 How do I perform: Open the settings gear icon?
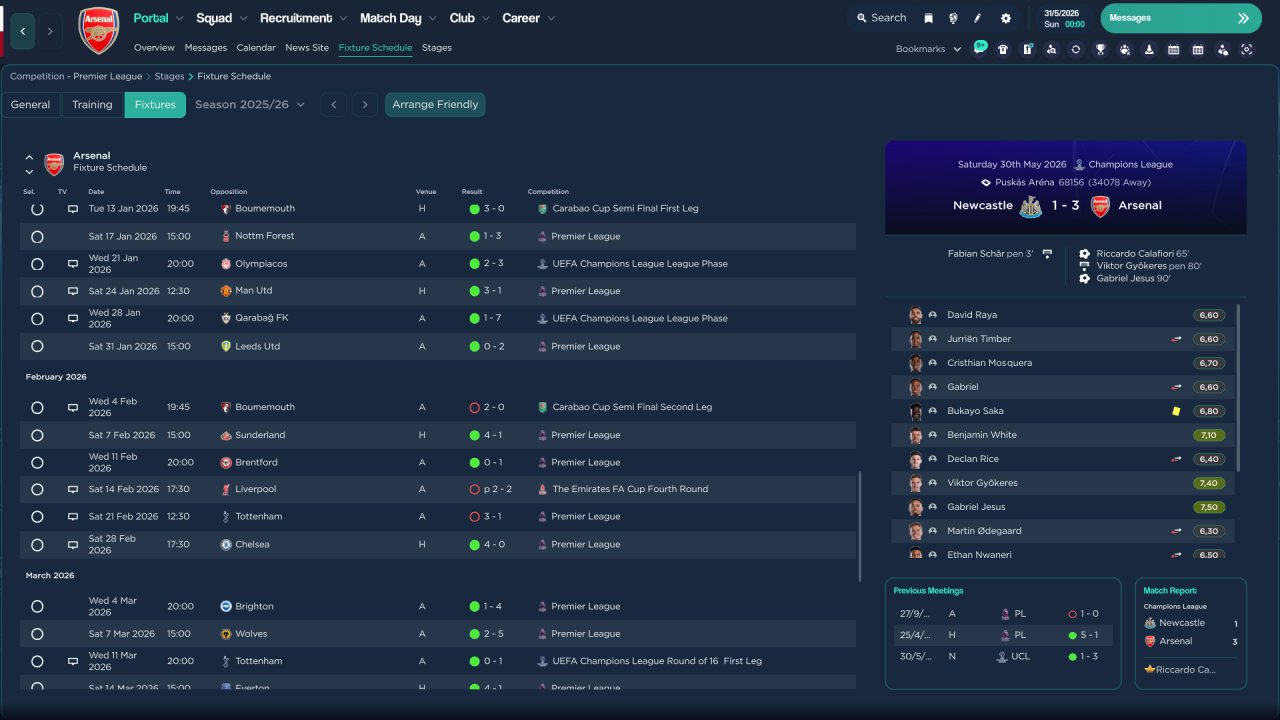point(1005,18)
